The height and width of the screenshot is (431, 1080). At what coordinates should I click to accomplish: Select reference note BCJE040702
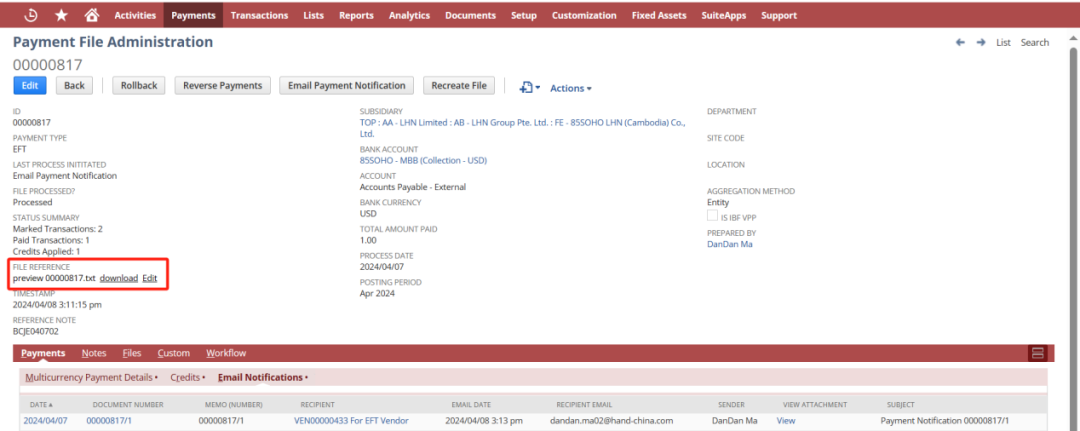tap(36, 331)
